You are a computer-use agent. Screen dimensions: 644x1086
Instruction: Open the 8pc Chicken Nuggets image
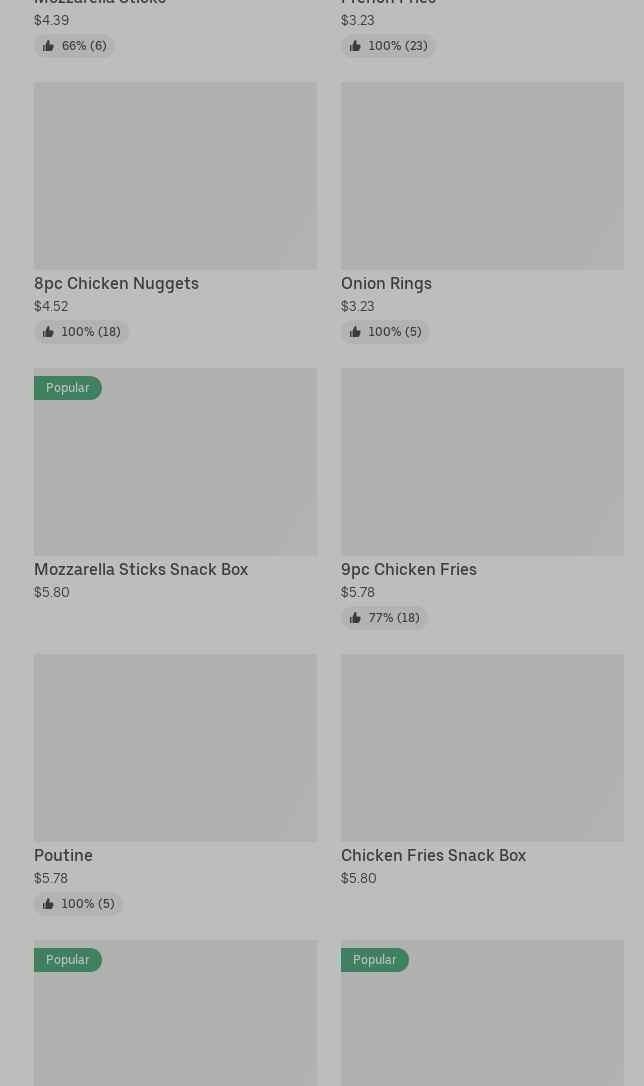tap(175, 175)
